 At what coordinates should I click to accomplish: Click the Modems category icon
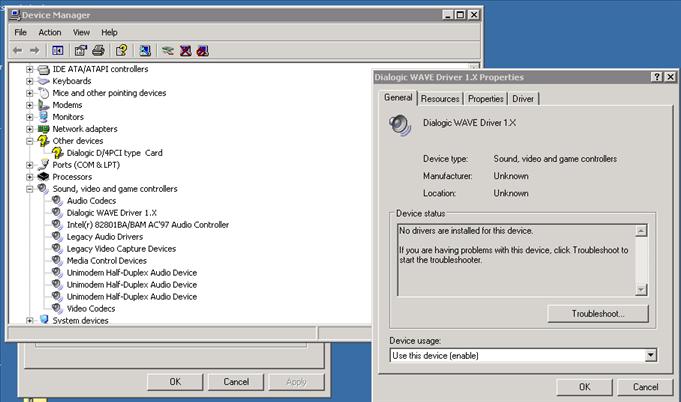point(43,105)
